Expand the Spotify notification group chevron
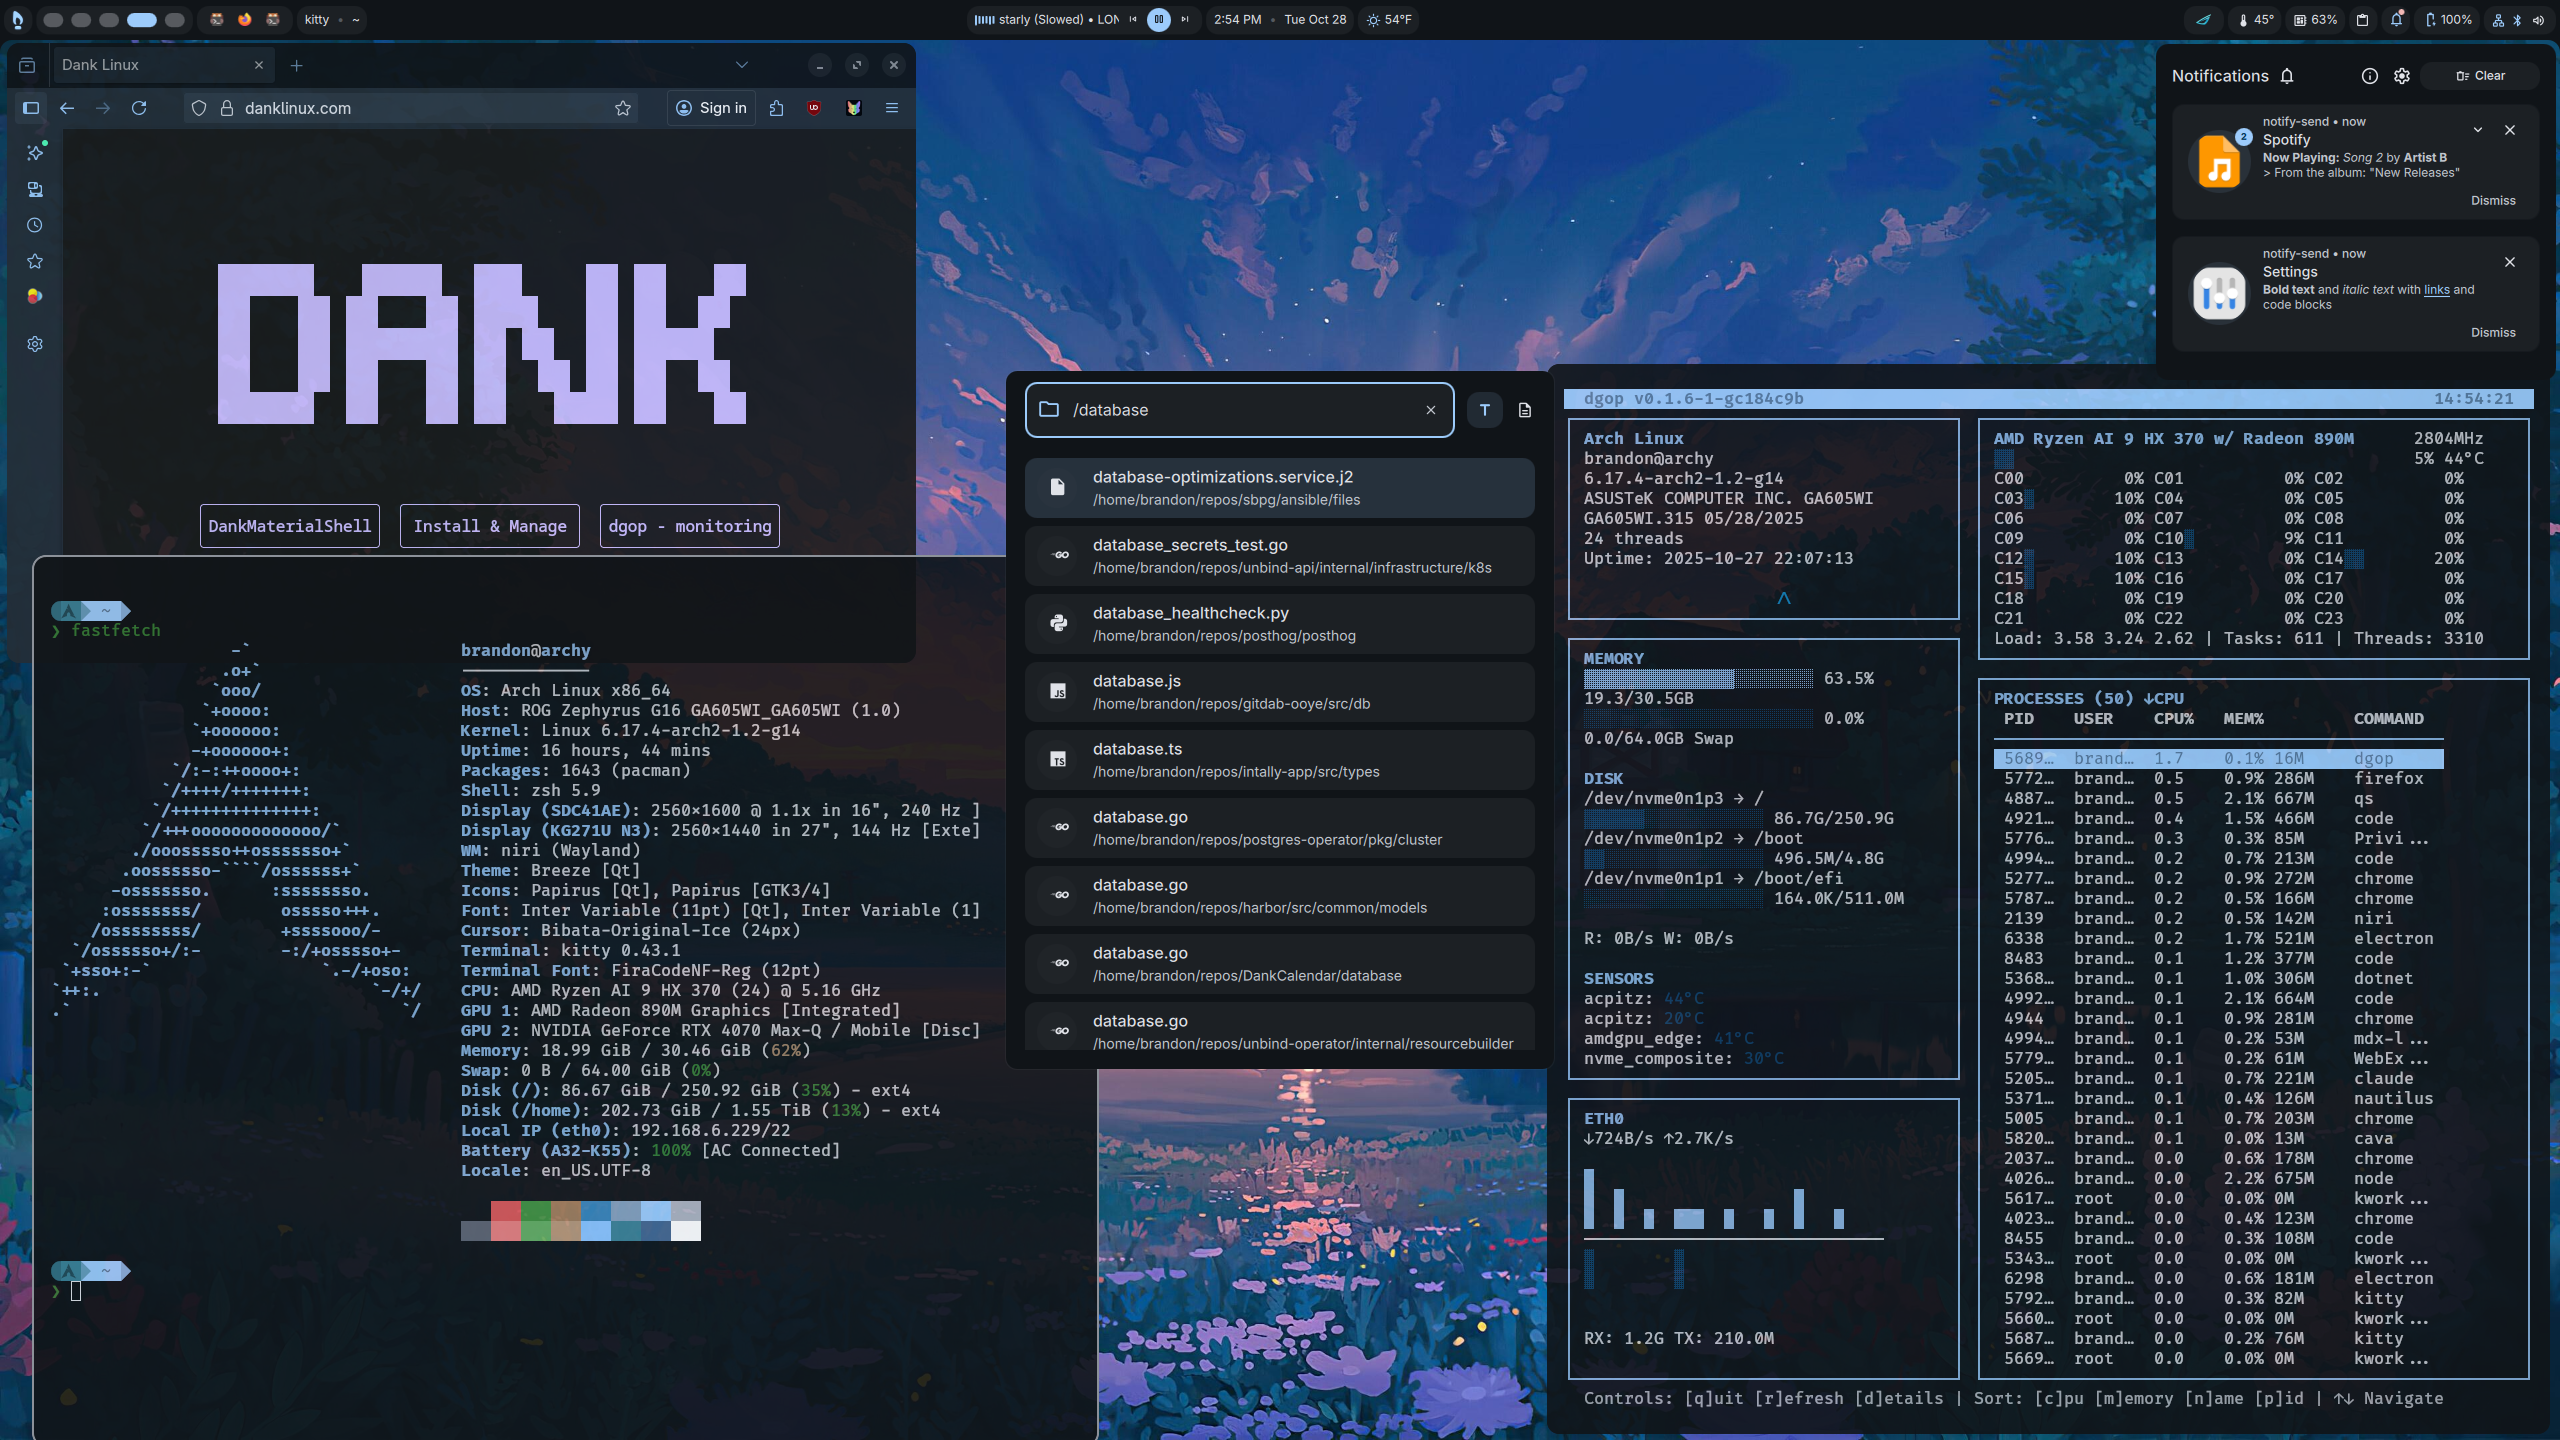This screenshot has width=2560, height=1440. point(2478,130)
